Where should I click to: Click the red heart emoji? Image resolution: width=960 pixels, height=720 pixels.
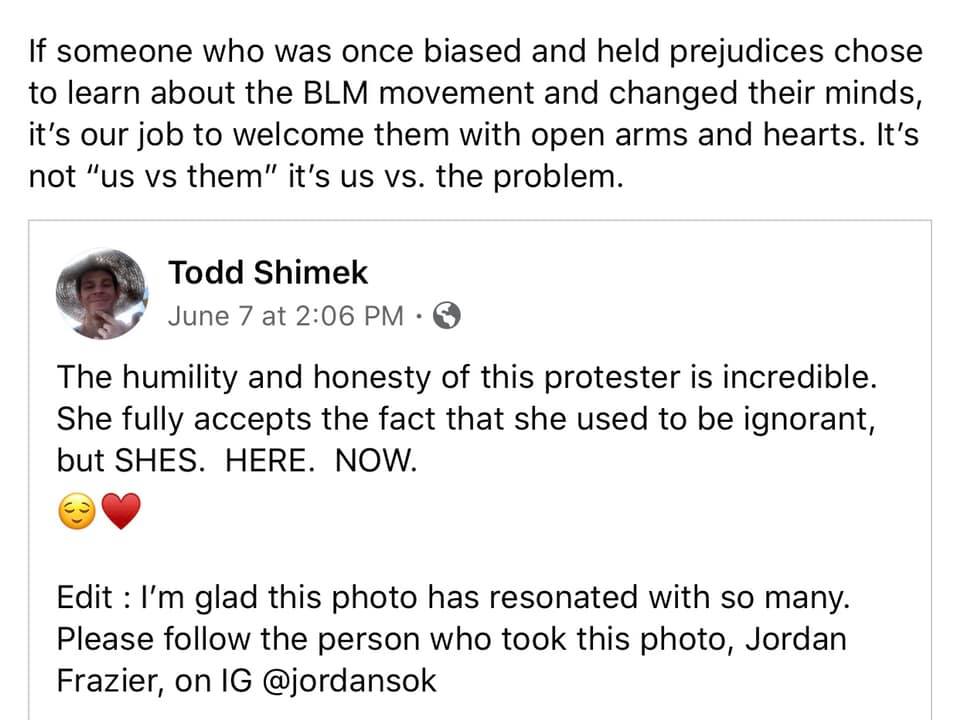tap(121, 511)
